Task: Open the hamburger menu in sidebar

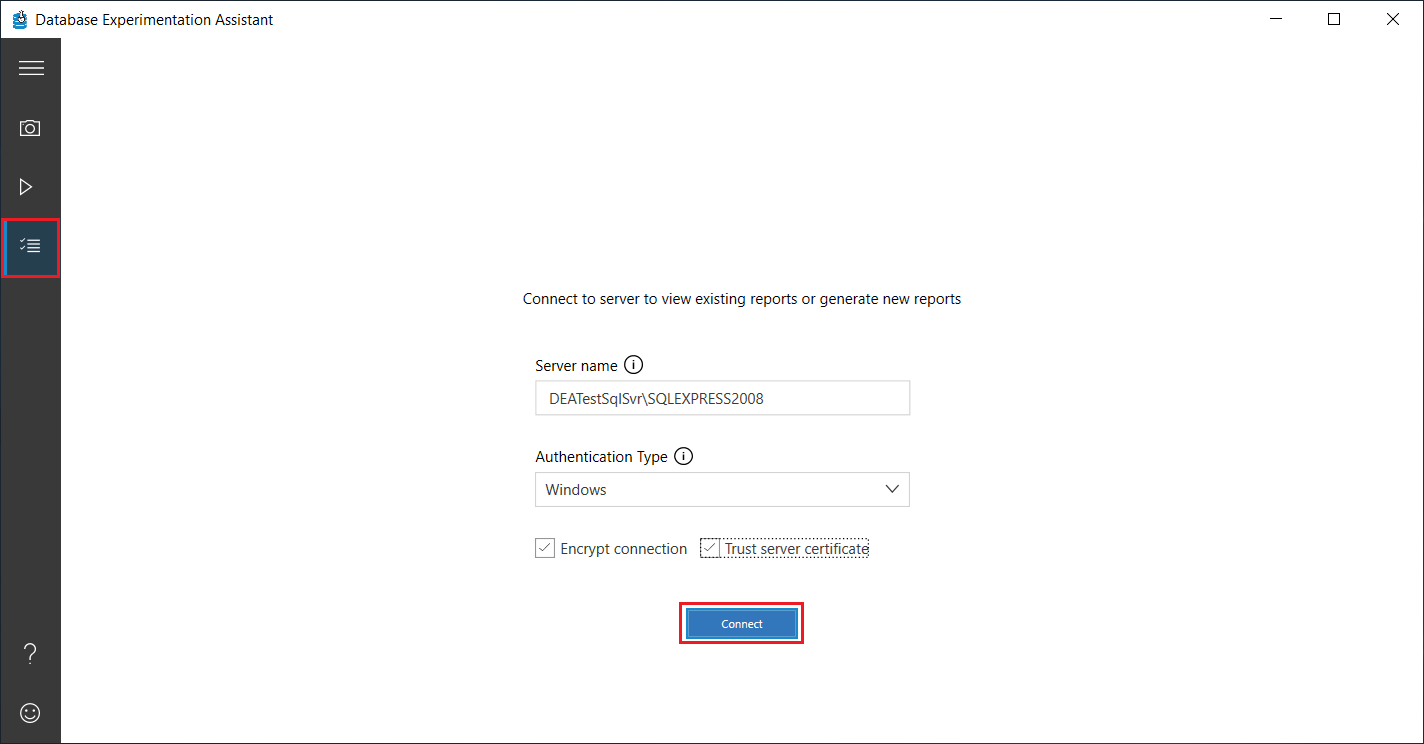Action: [x=31, y=68]
